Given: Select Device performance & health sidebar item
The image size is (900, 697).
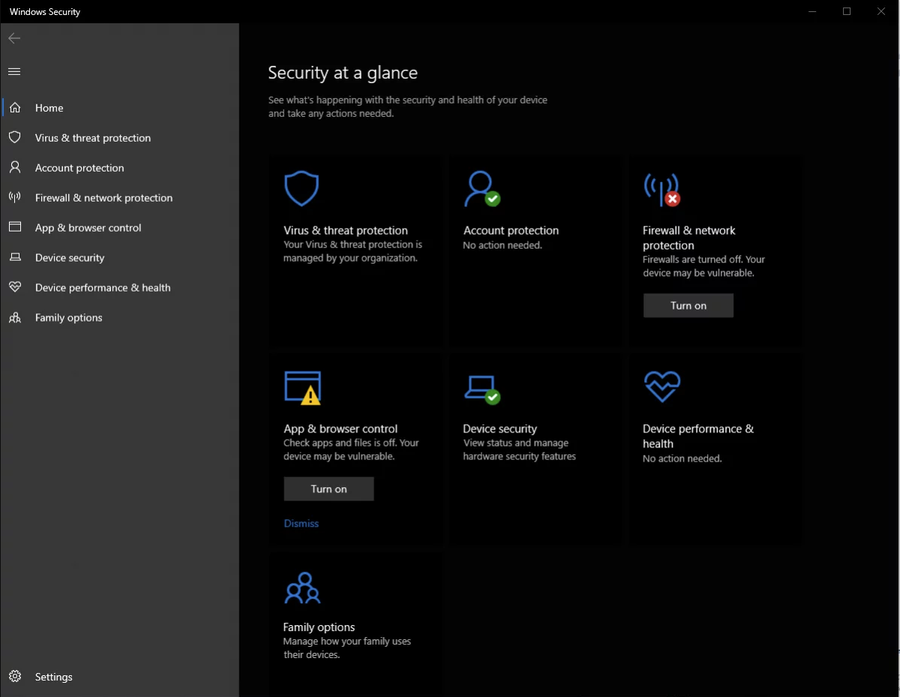Looking at the screenshot, I should point(102,288).
